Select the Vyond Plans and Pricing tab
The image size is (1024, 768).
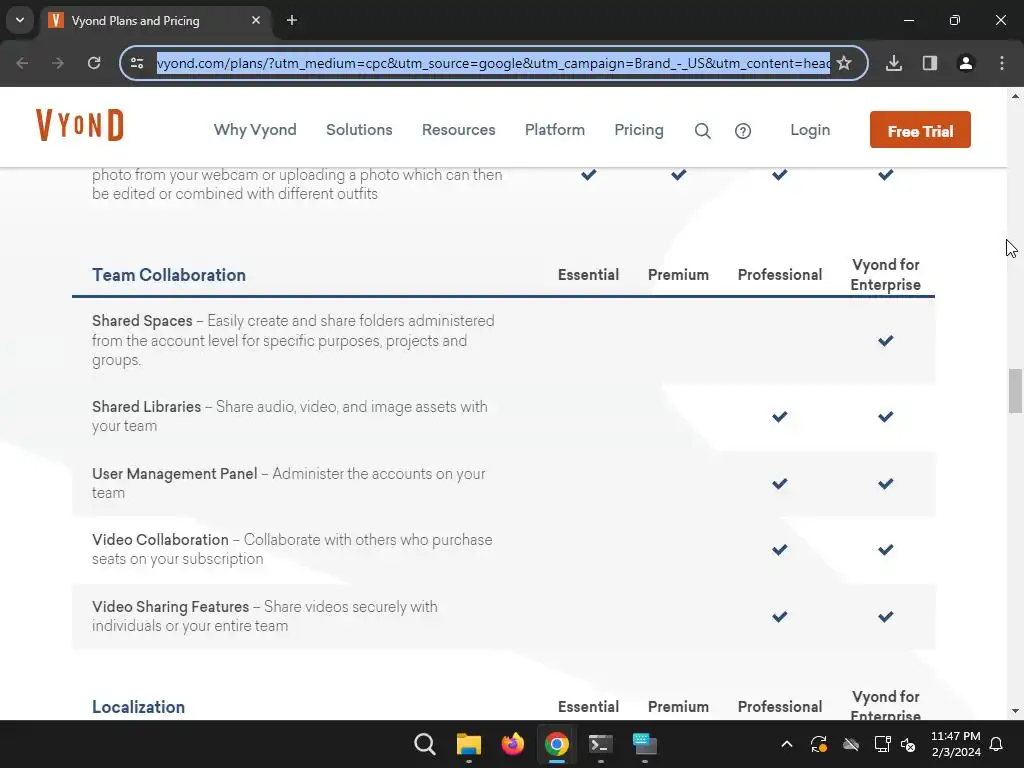pos(155,20)
